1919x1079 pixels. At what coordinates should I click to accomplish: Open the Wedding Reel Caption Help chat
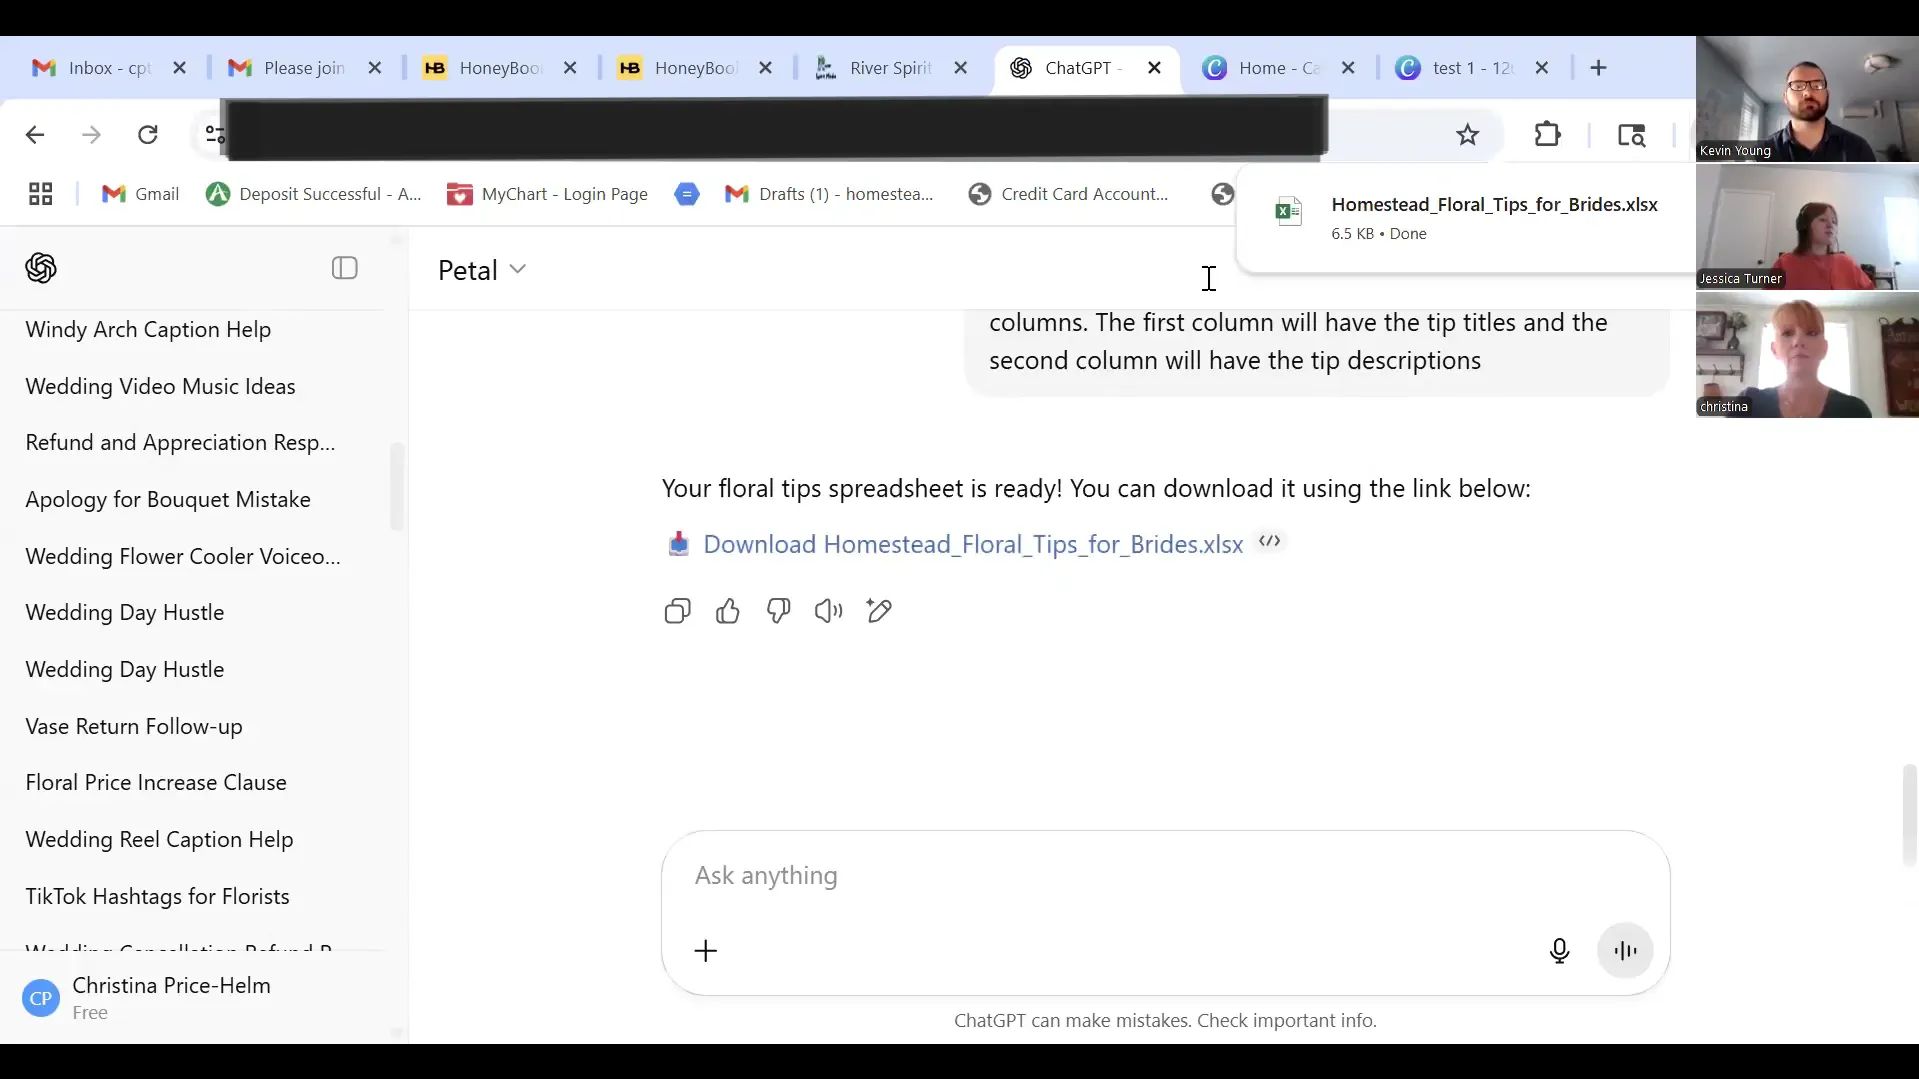point(159,840)
